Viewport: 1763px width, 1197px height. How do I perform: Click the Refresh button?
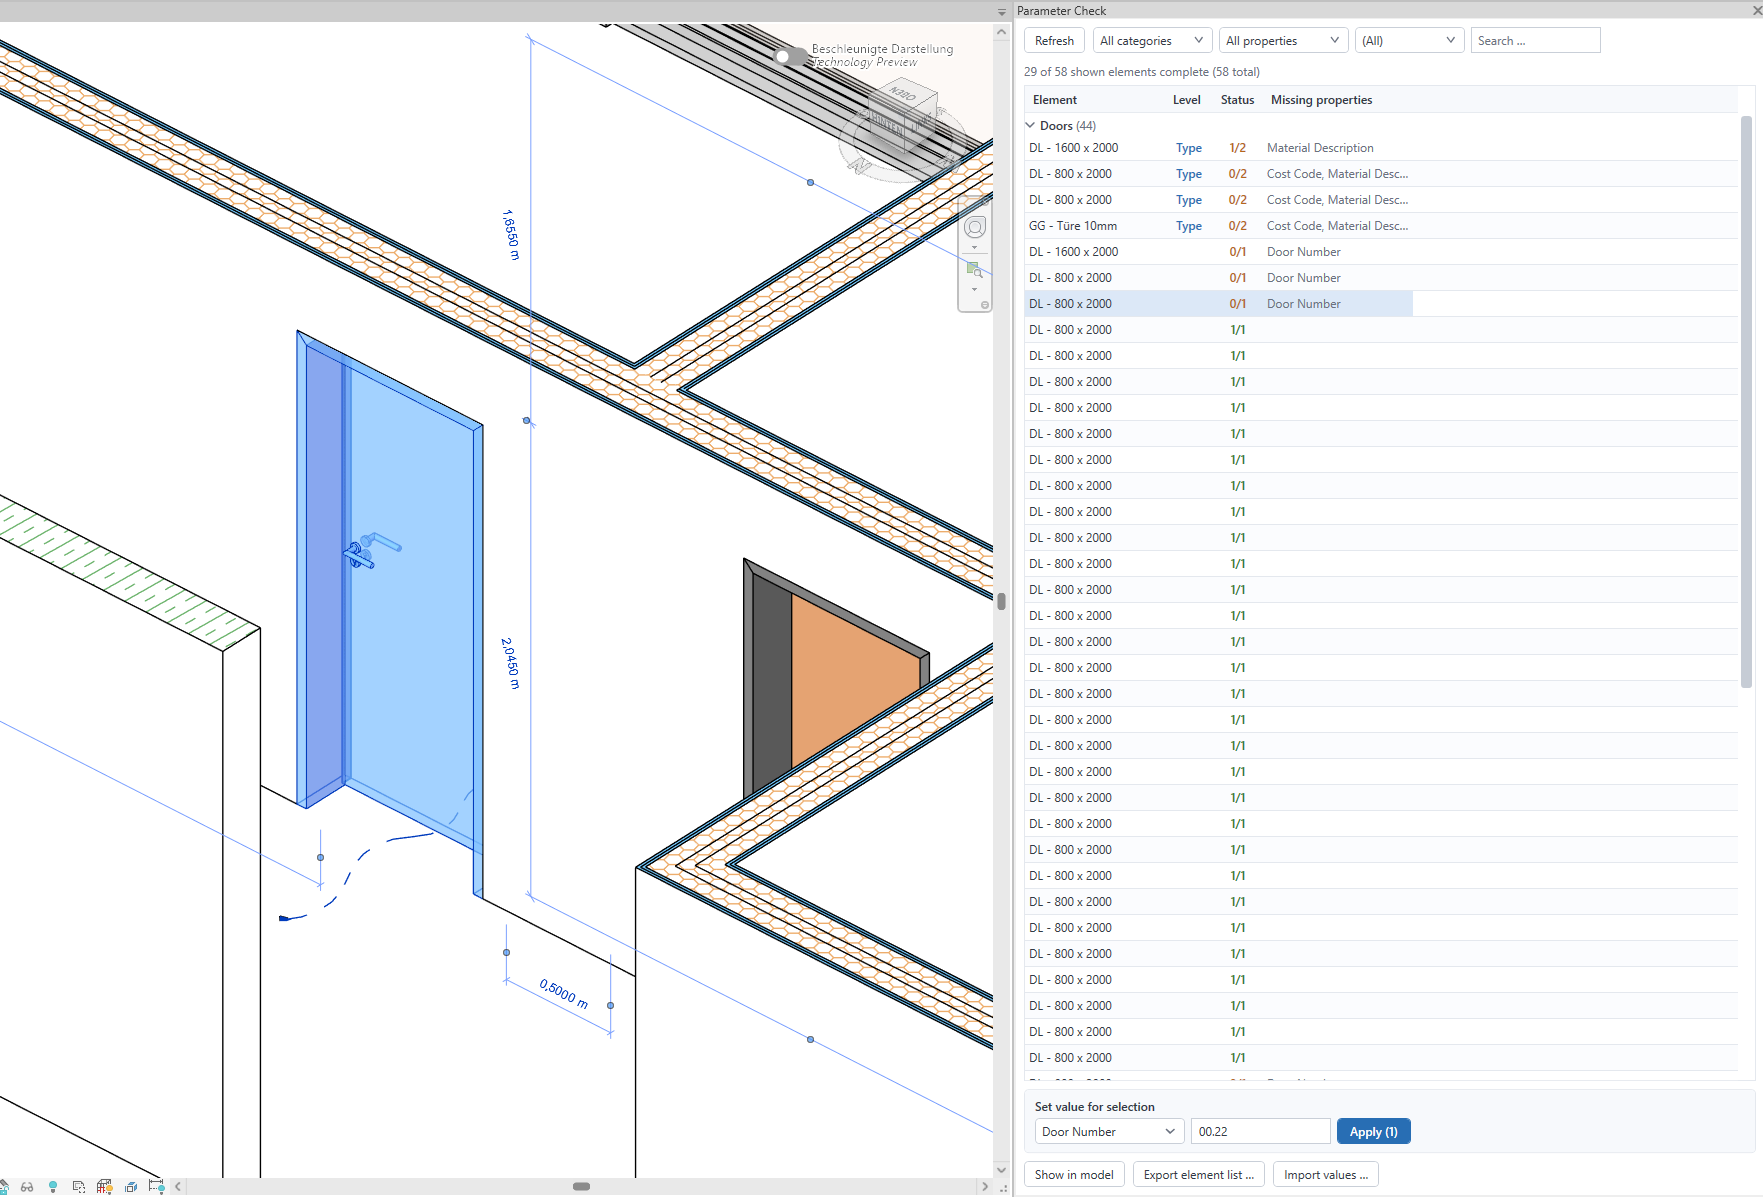[1054, 41]
